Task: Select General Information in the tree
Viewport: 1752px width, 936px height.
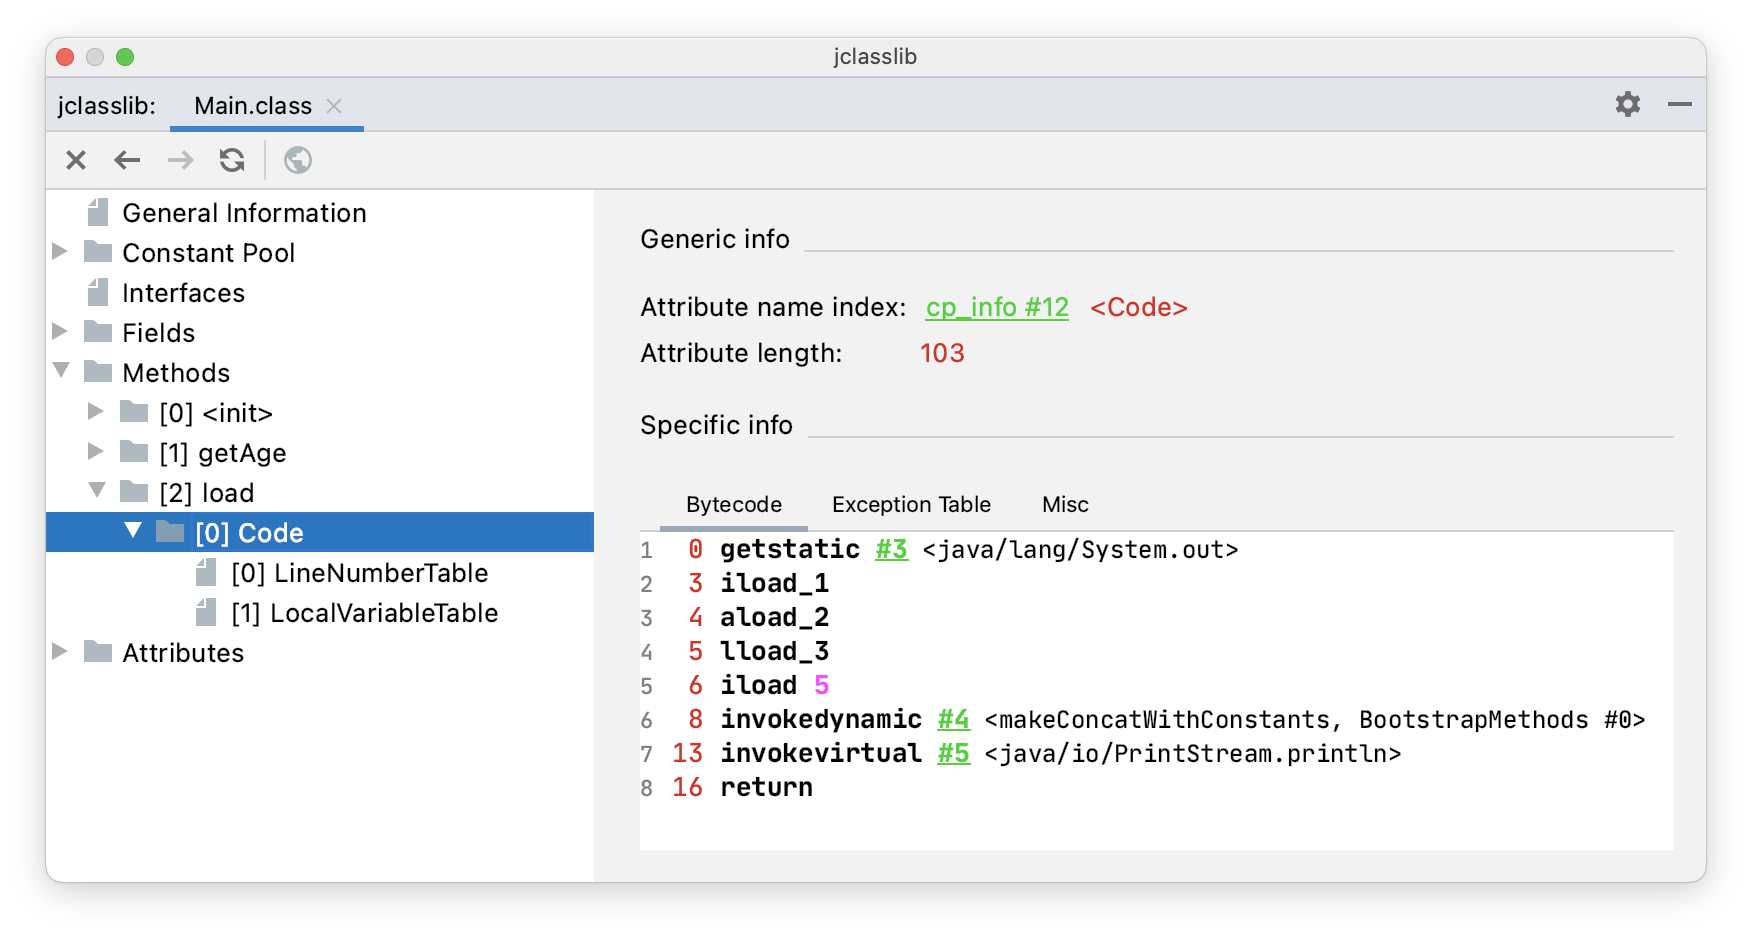Action: 244,213
